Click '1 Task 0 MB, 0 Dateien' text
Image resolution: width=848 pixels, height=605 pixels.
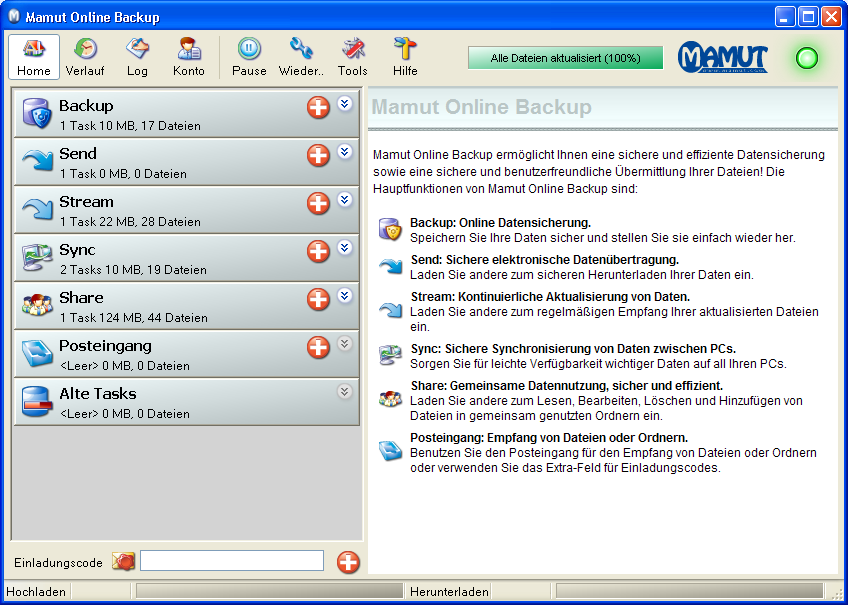pyautogui.click(x=123, y=174)
